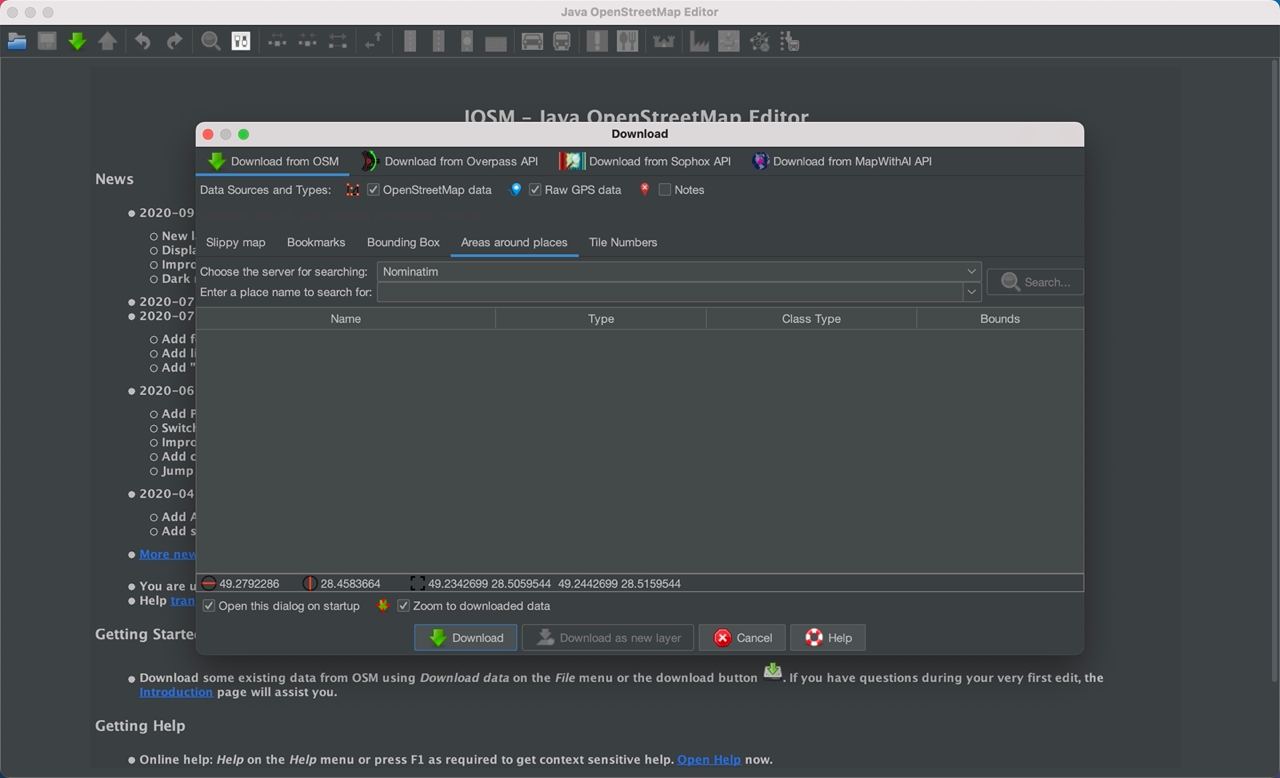Open the Bounding Box tab
Screen dimensions: 1280x778
coord(403,242)
